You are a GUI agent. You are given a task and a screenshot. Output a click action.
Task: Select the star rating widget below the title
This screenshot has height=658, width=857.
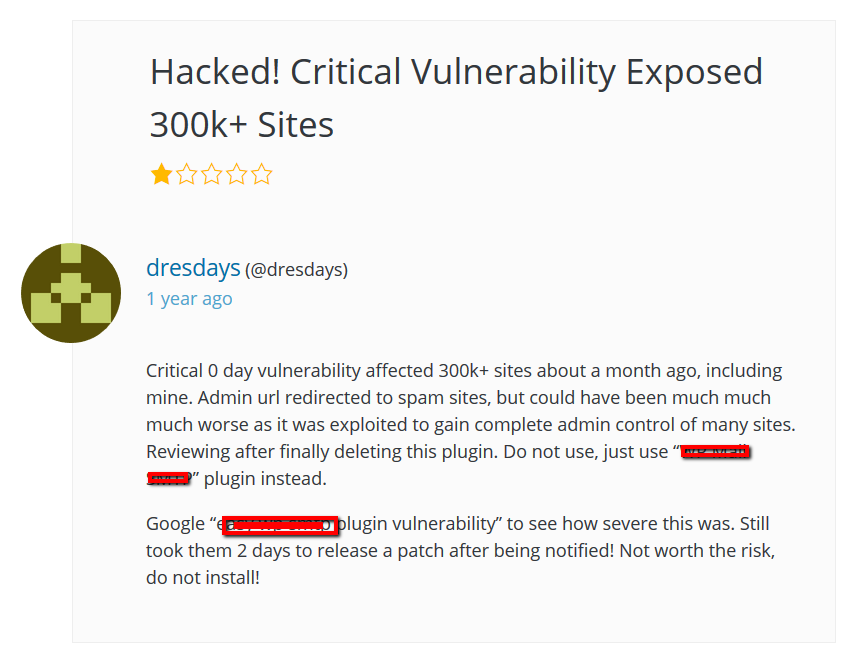(211, 174)
